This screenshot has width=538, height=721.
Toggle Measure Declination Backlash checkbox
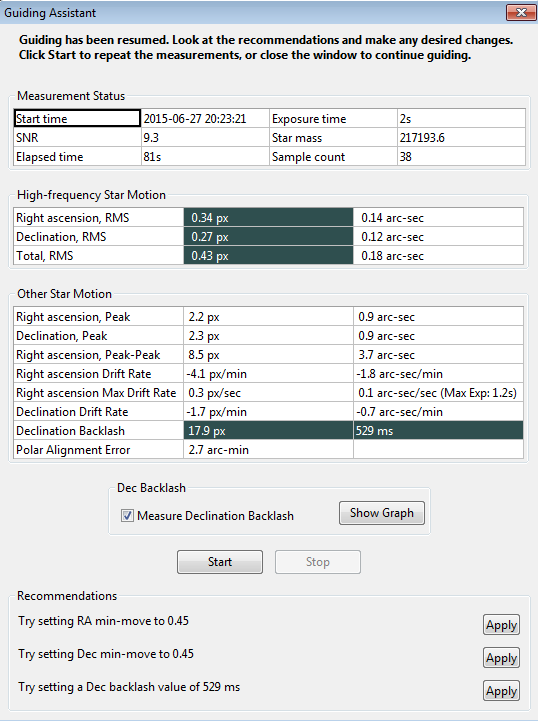tap(127, 515)
